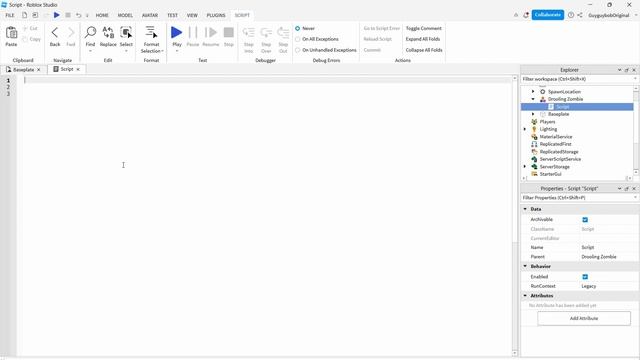Click the Name property value field
Viewport: 640px width, 360px height.
(x=609, y=247)
